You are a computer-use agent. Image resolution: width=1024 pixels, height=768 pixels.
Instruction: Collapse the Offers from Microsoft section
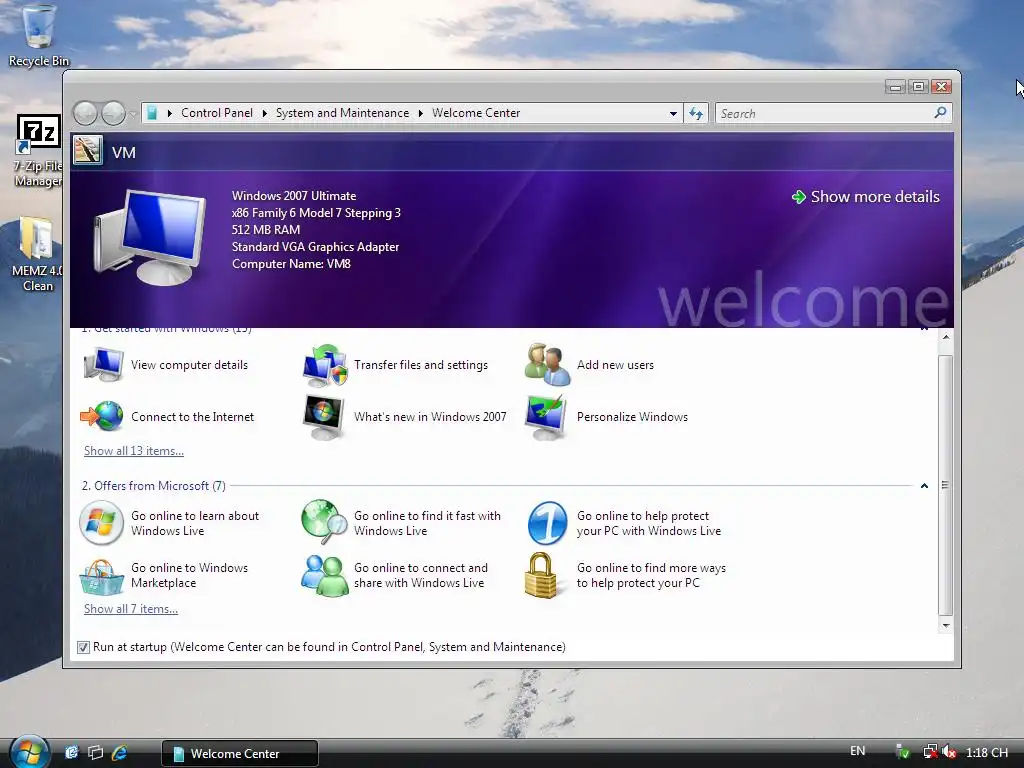tap(924, 486)
